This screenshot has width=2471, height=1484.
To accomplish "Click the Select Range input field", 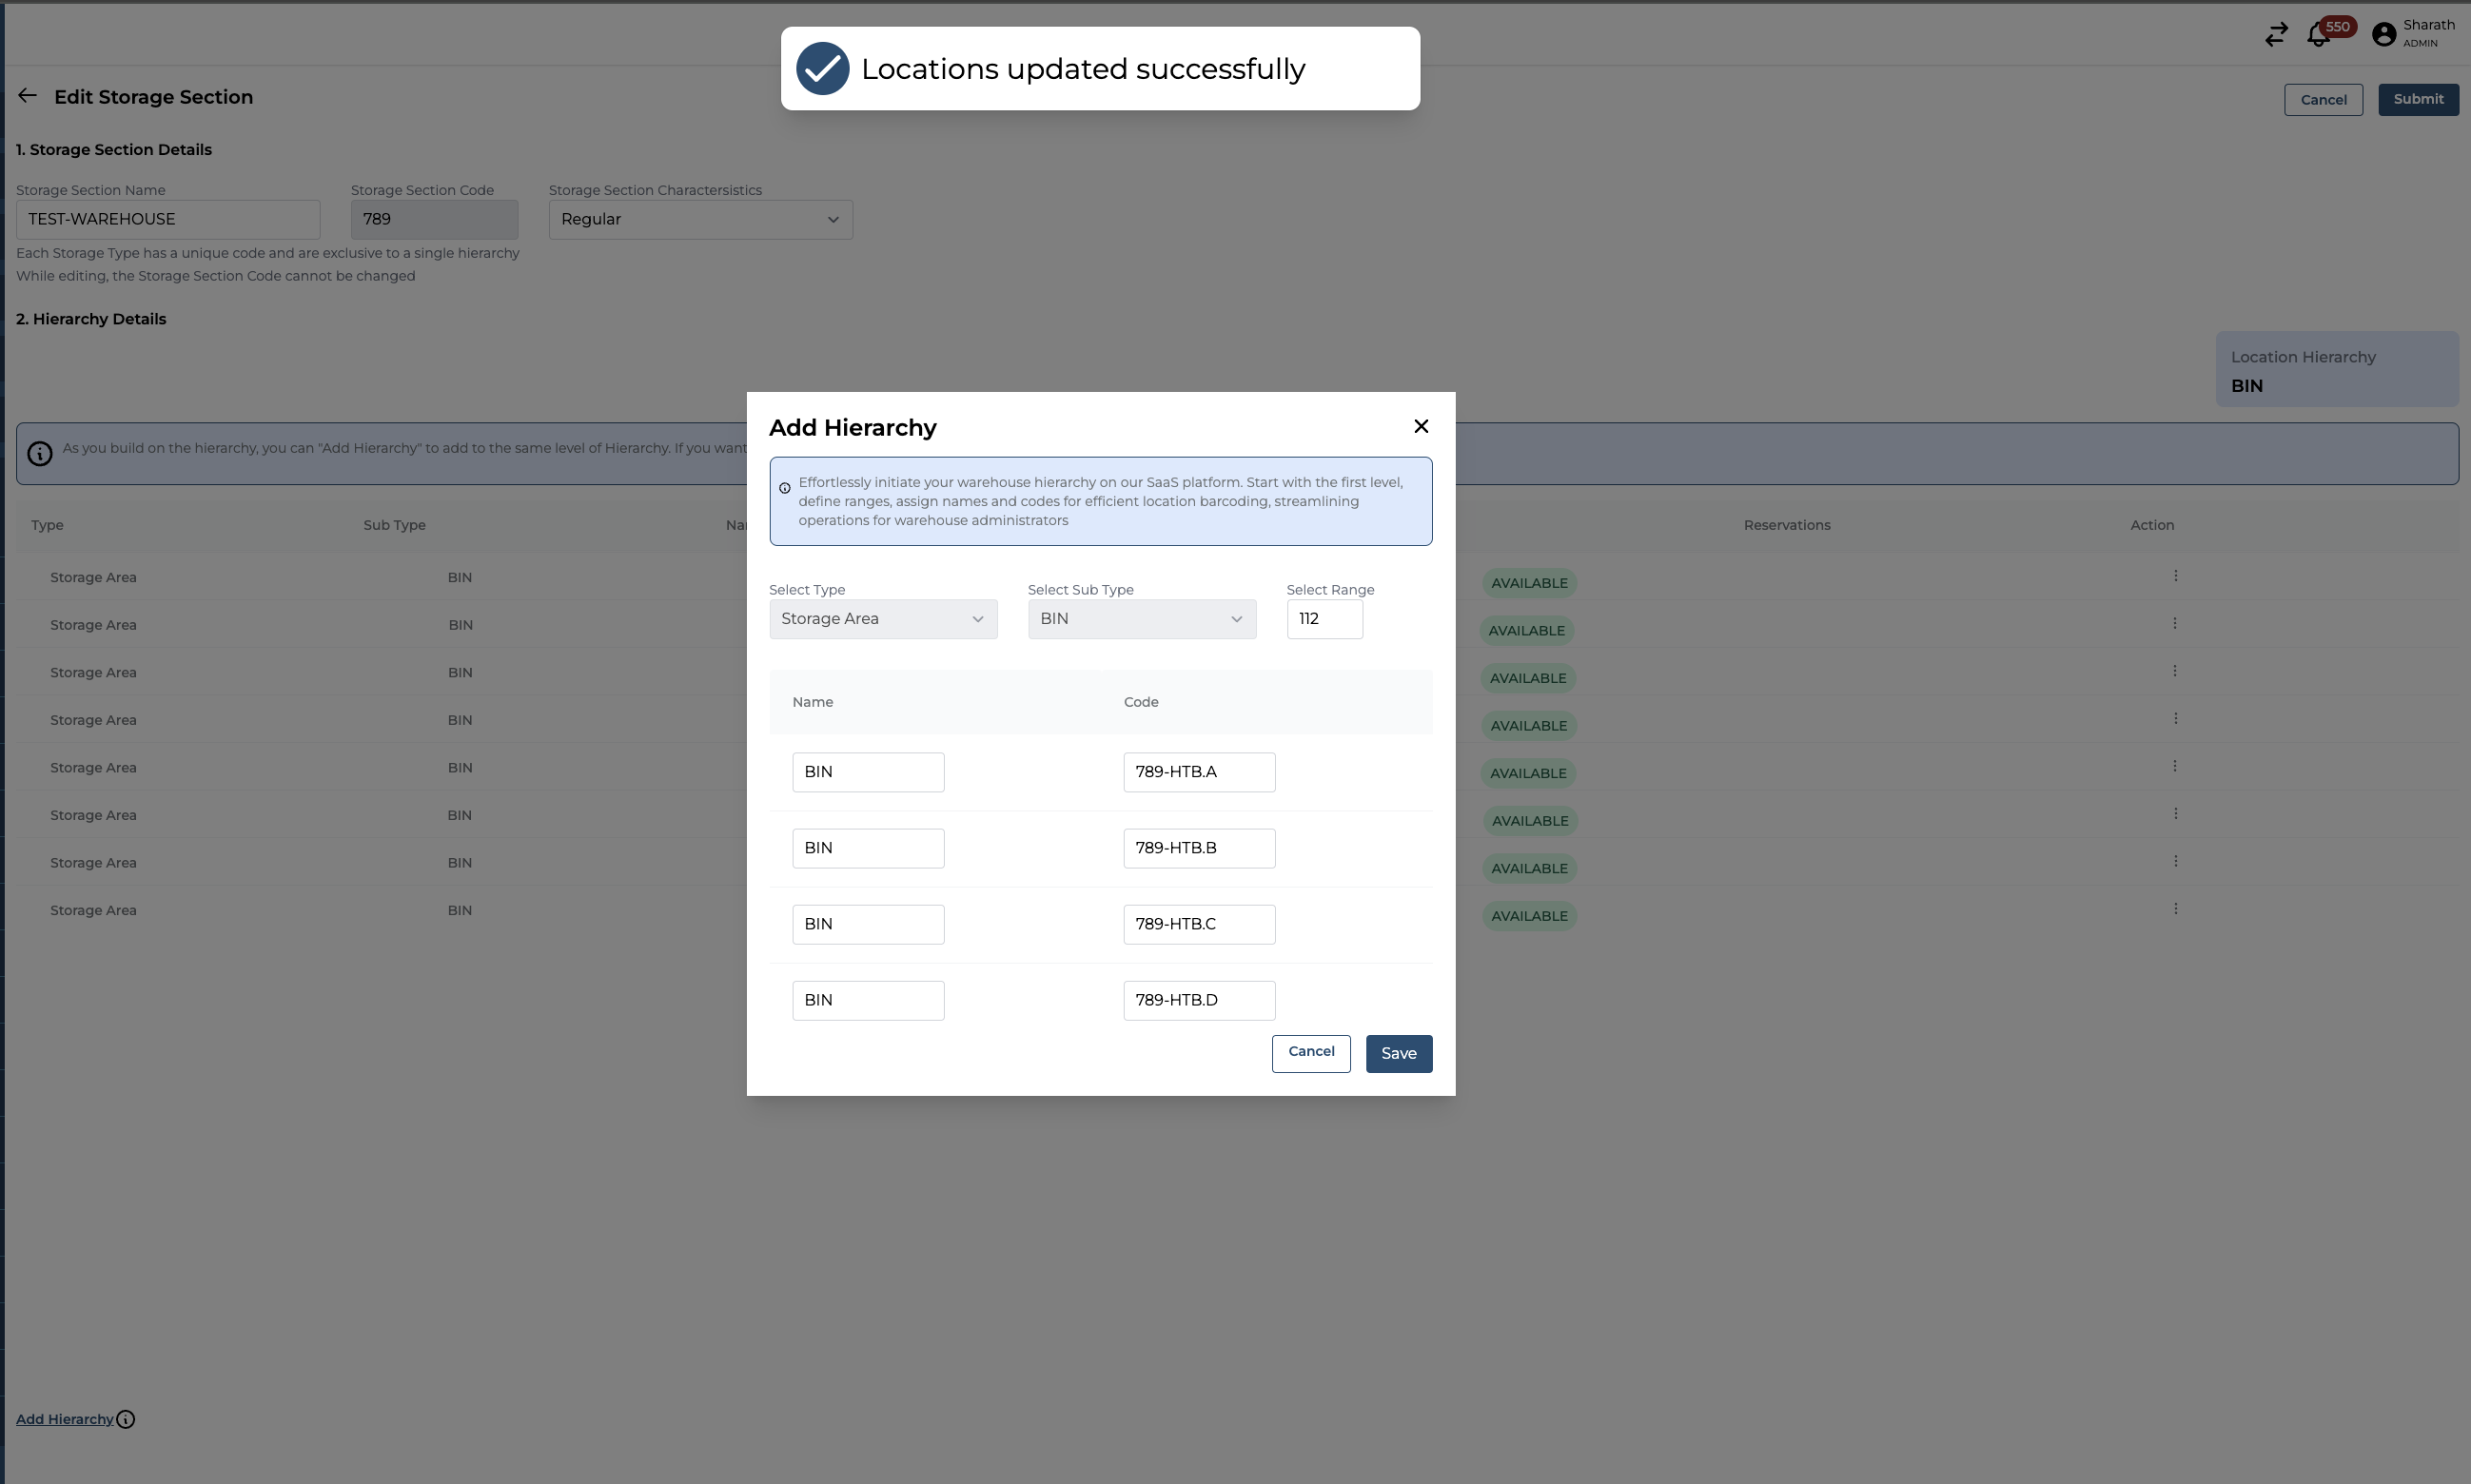I will point(1323,619).
